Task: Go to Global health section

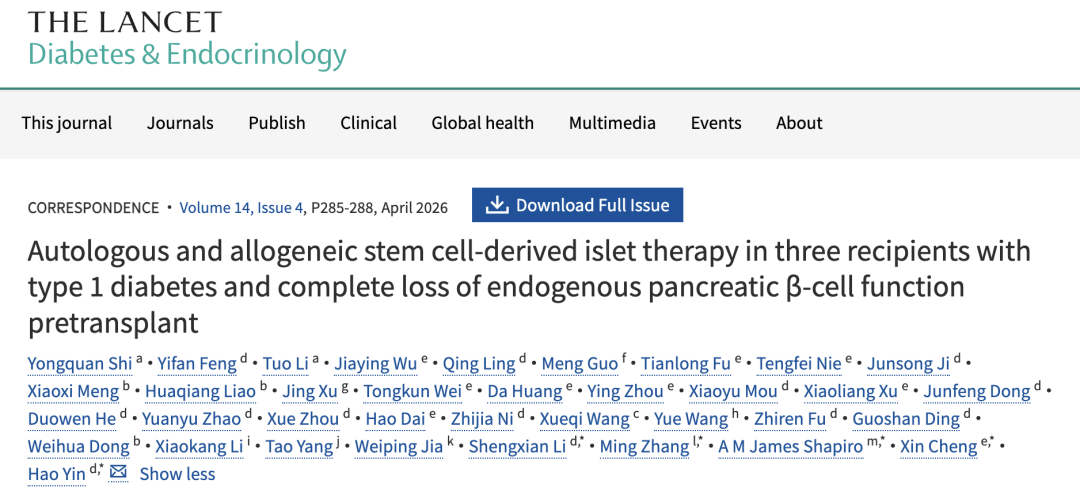Action: coord(483,123)
